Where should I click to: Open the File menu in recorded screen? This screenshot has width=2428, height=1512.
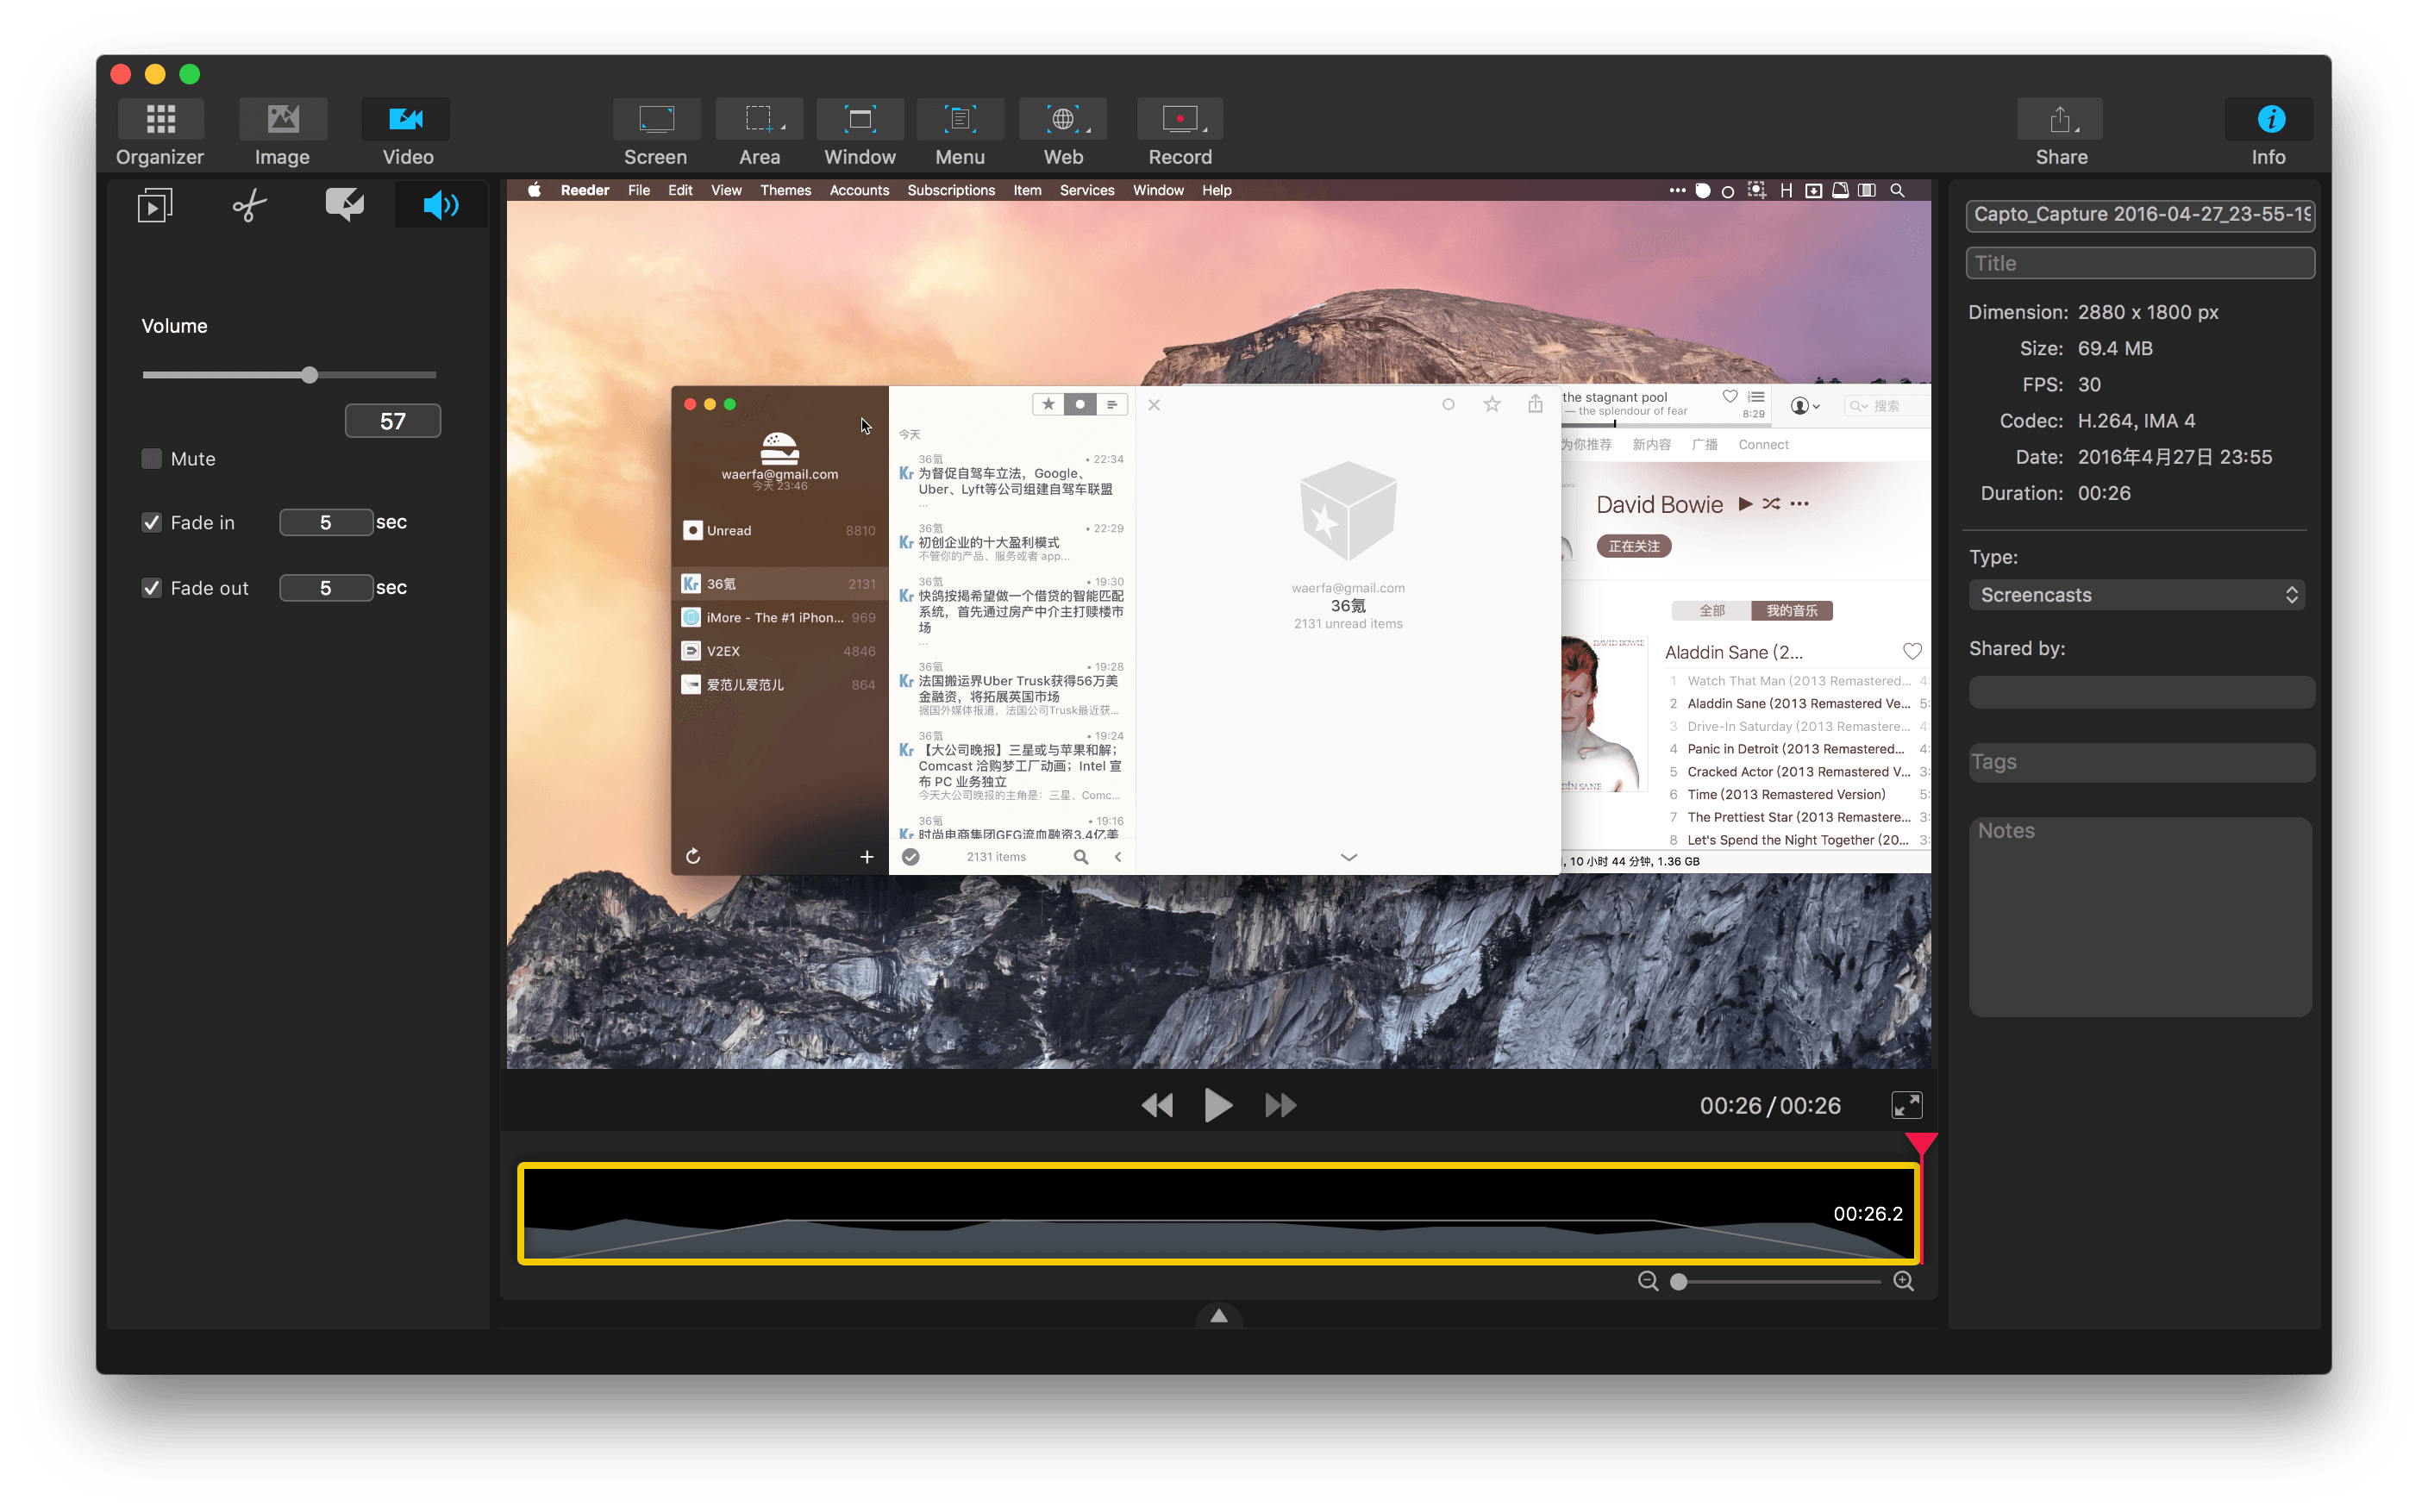click(638, 190)
